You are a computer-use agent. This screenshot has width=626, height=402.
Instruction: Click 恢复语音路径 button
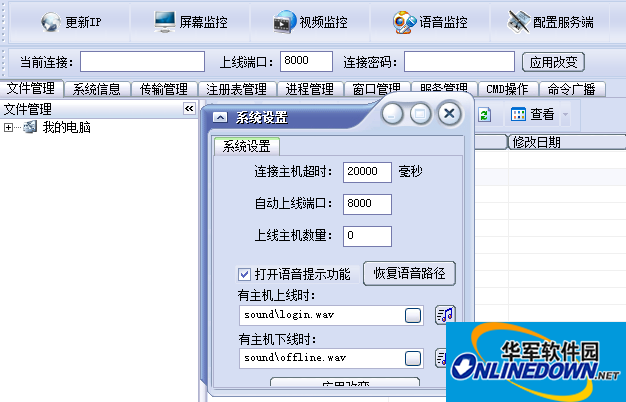pos(409,273)
